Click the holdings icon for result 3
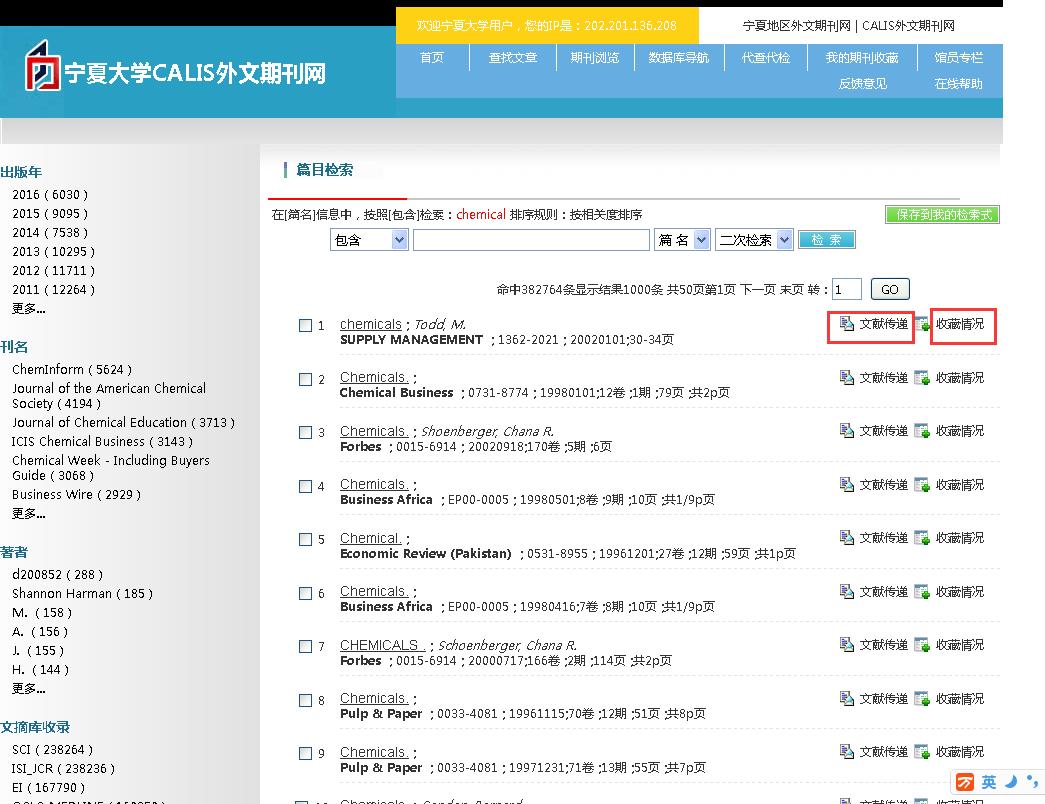 922,431
